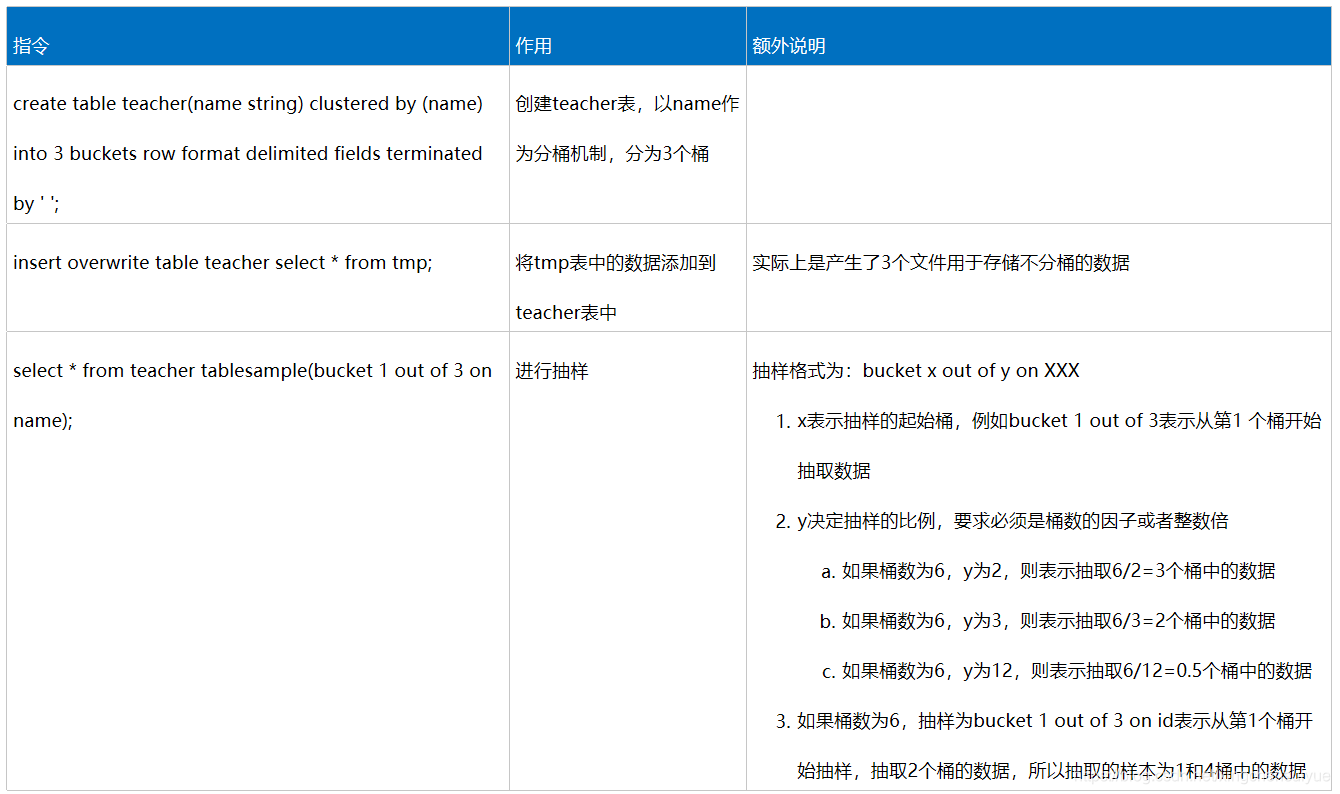Click the text '将tmp表中的数据添加到'
The width and height of the screenshot is (1340, 794).
click(x=616, y=263)
